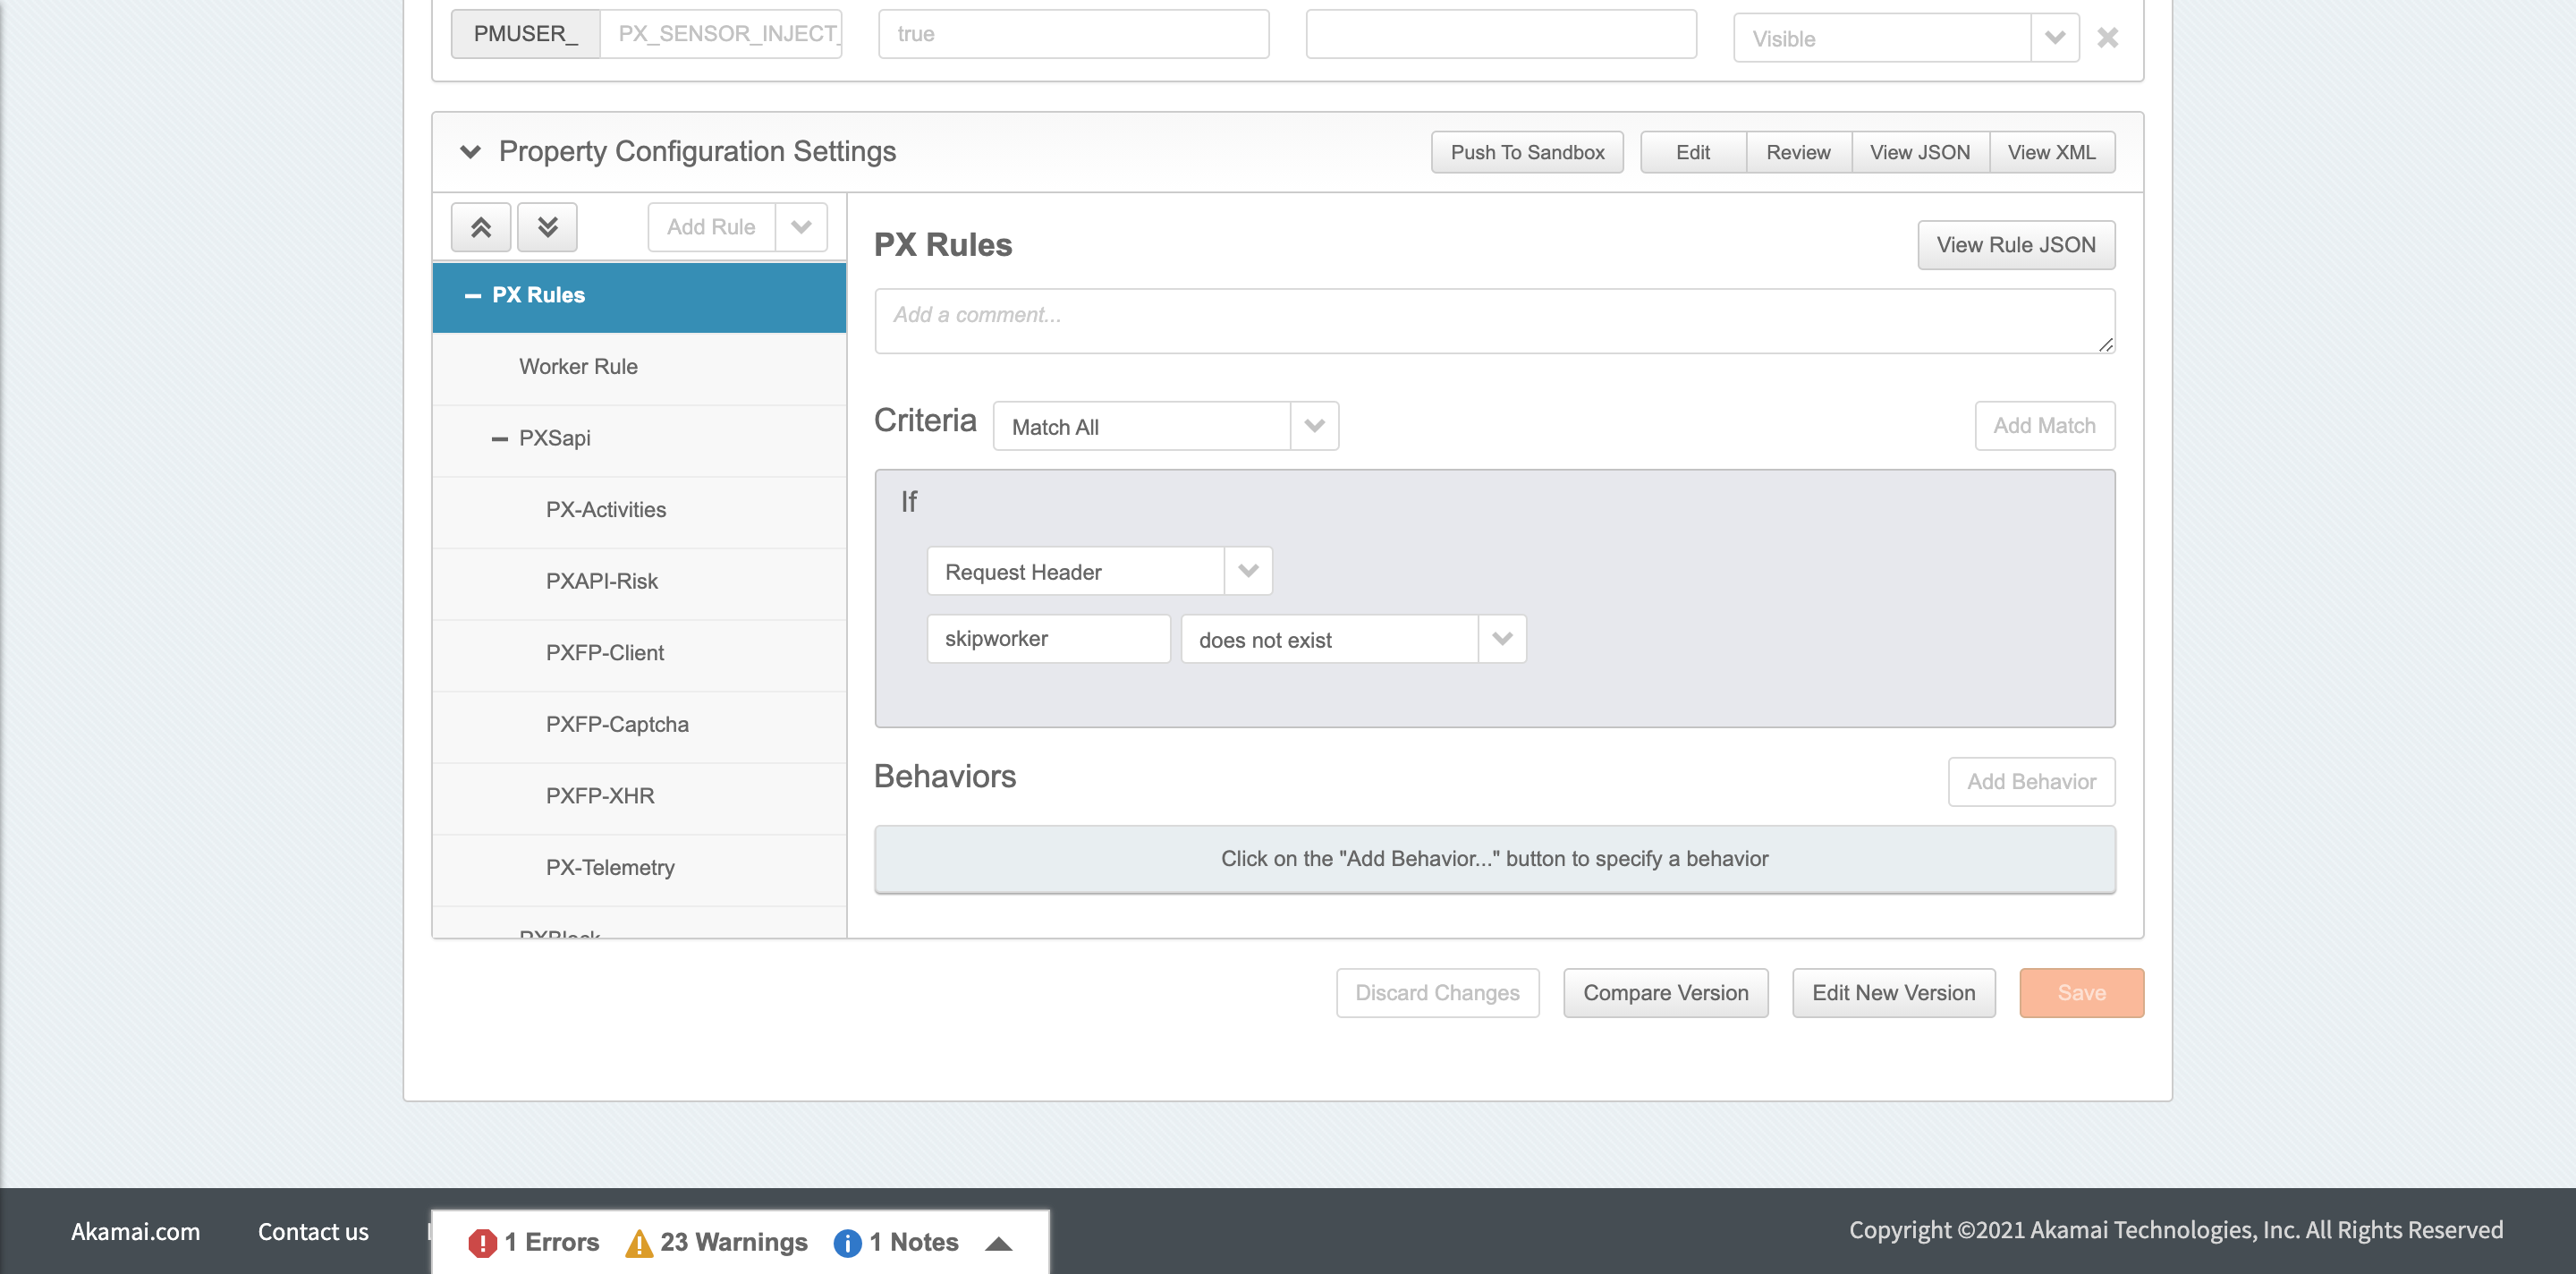Switch to the View JSON mode

point(1919,152)
